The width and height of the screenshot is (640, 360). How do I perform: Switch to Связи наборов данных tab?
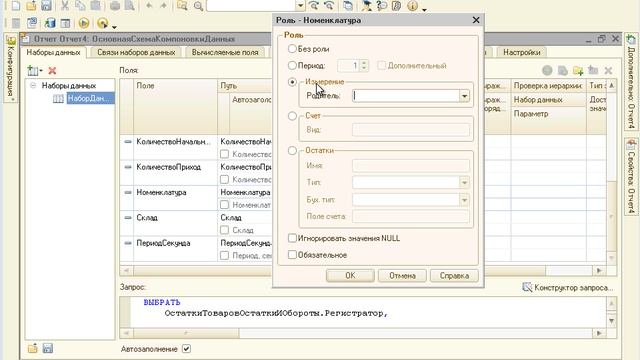136,52
